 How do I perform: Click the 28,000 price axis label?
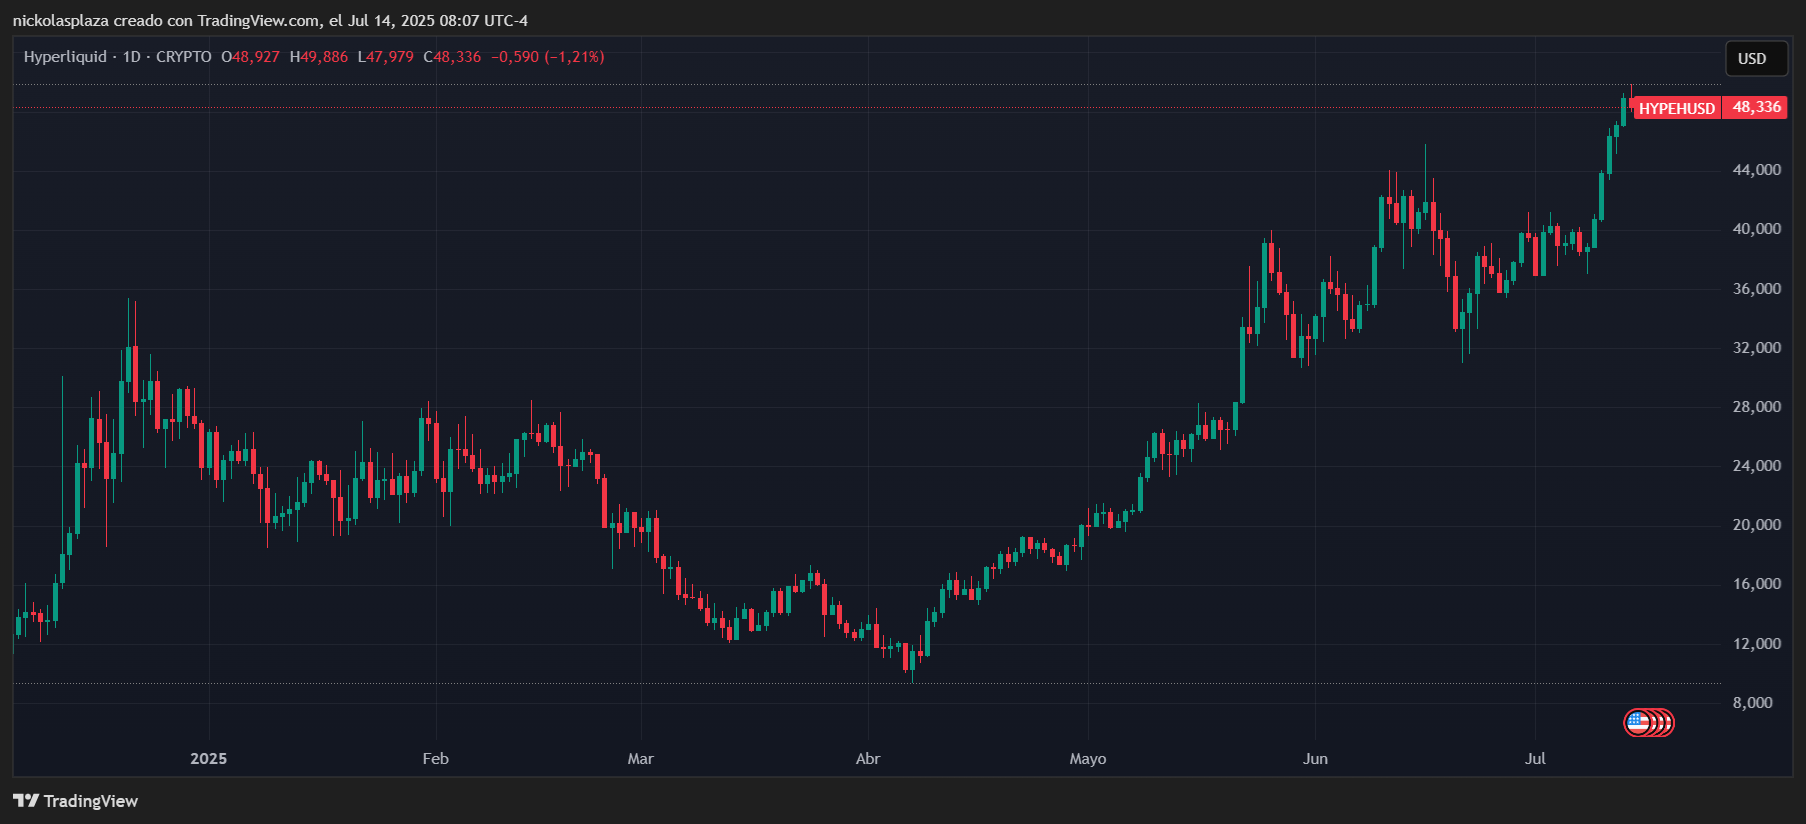[1757, 407]
